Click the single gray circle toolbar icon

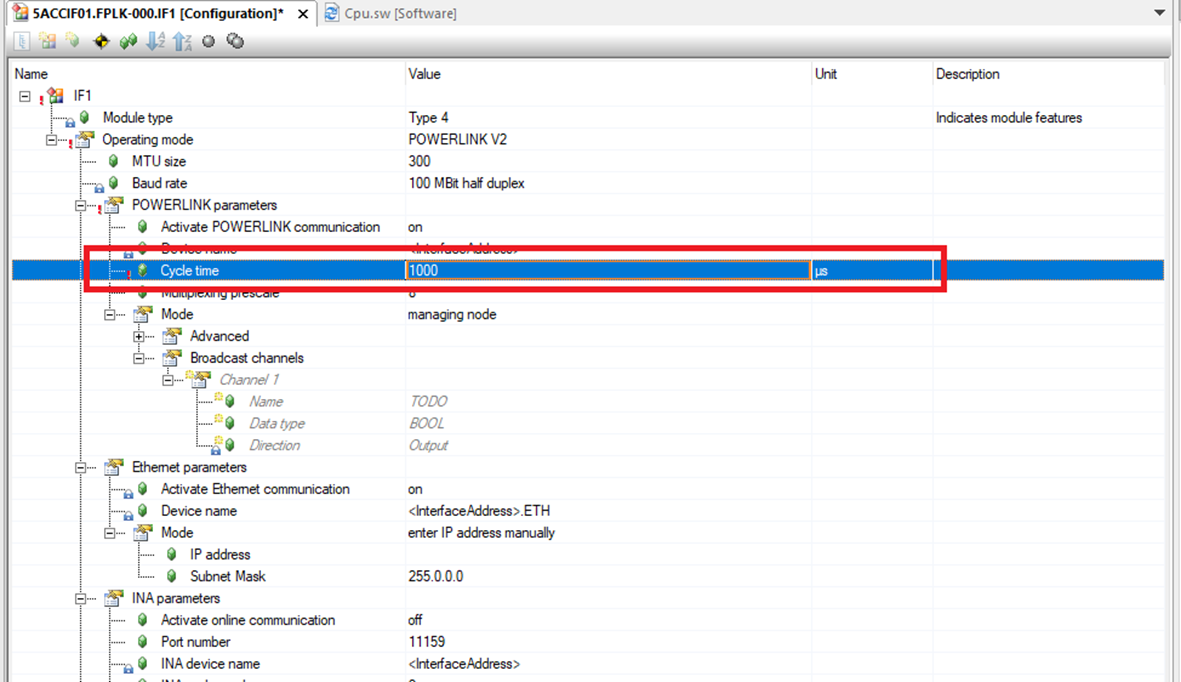tap(209, 42)
